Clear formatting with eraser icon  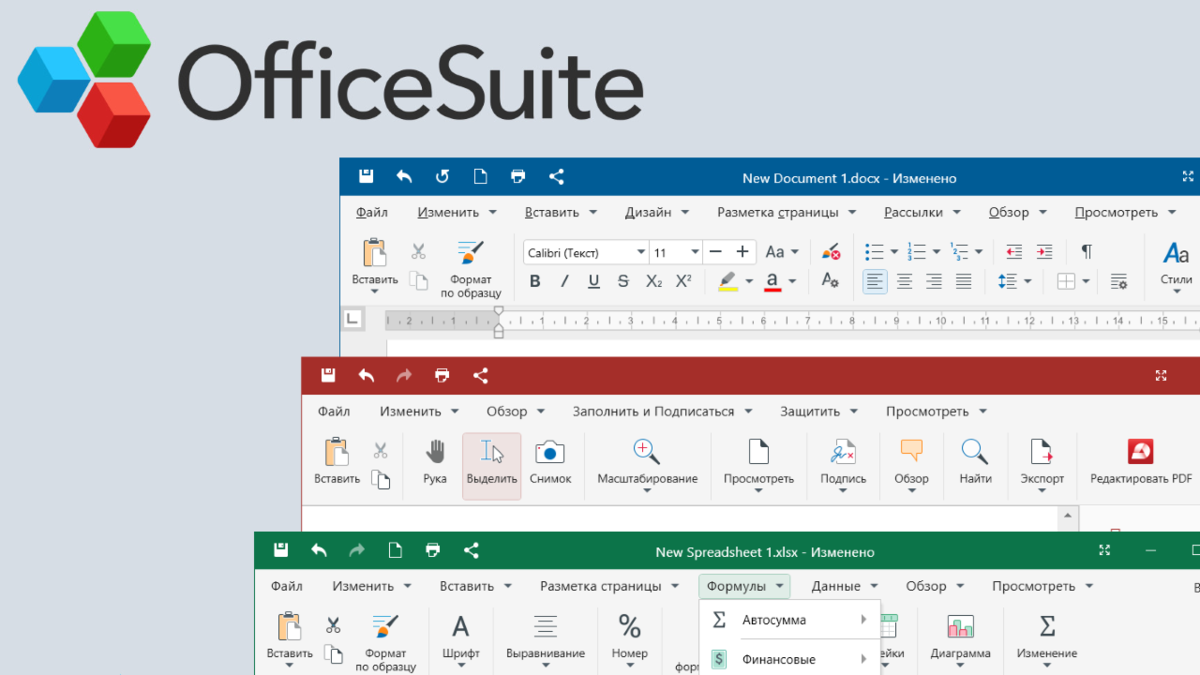pyautogui.click(x=831, y=252)
